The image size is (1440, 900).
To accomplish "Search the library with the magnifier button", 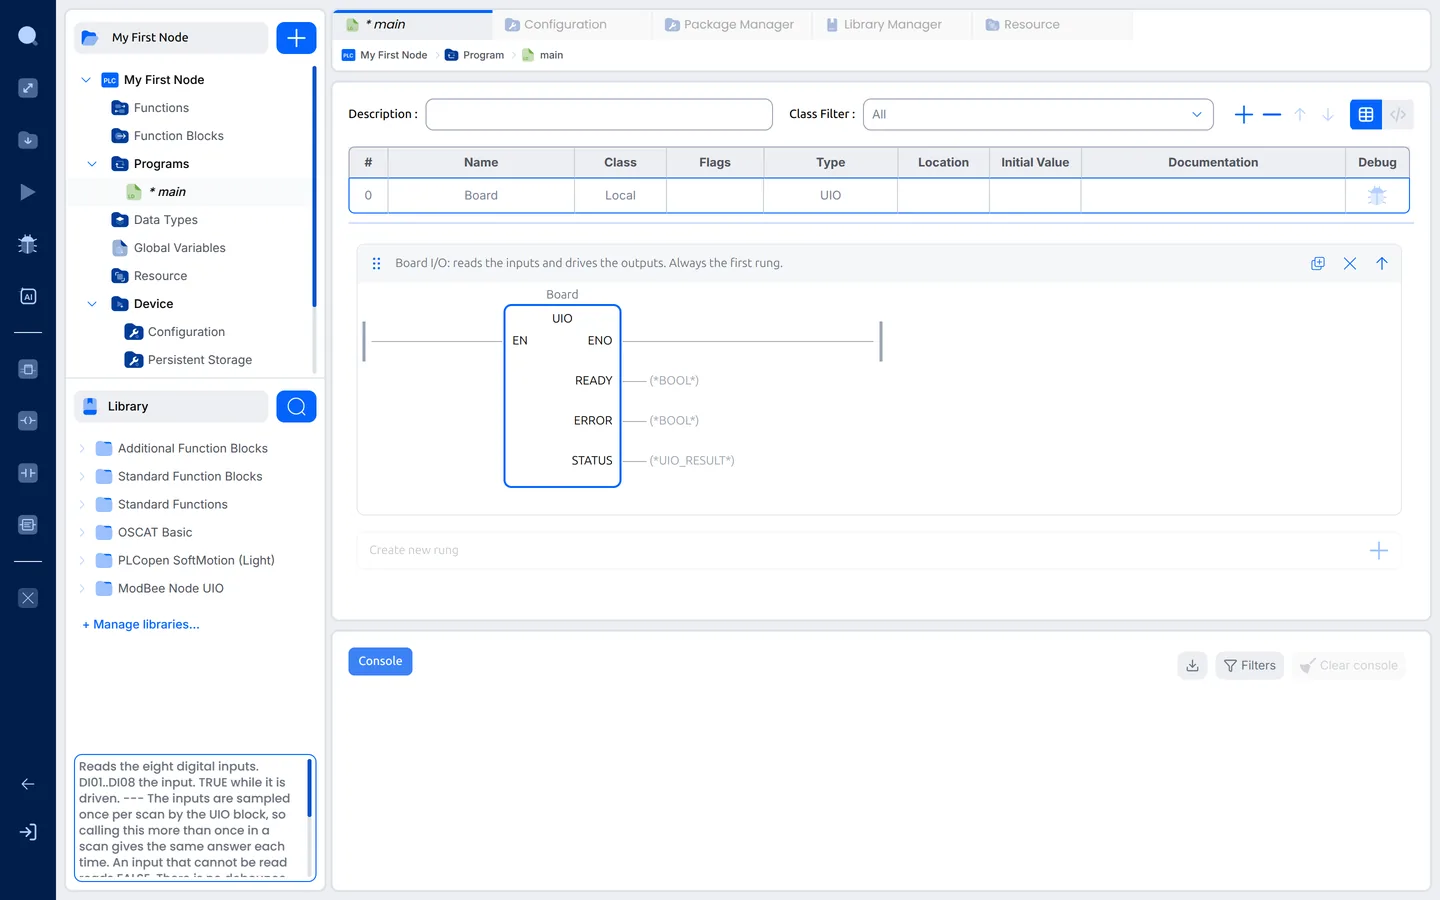I will (296, 406).
